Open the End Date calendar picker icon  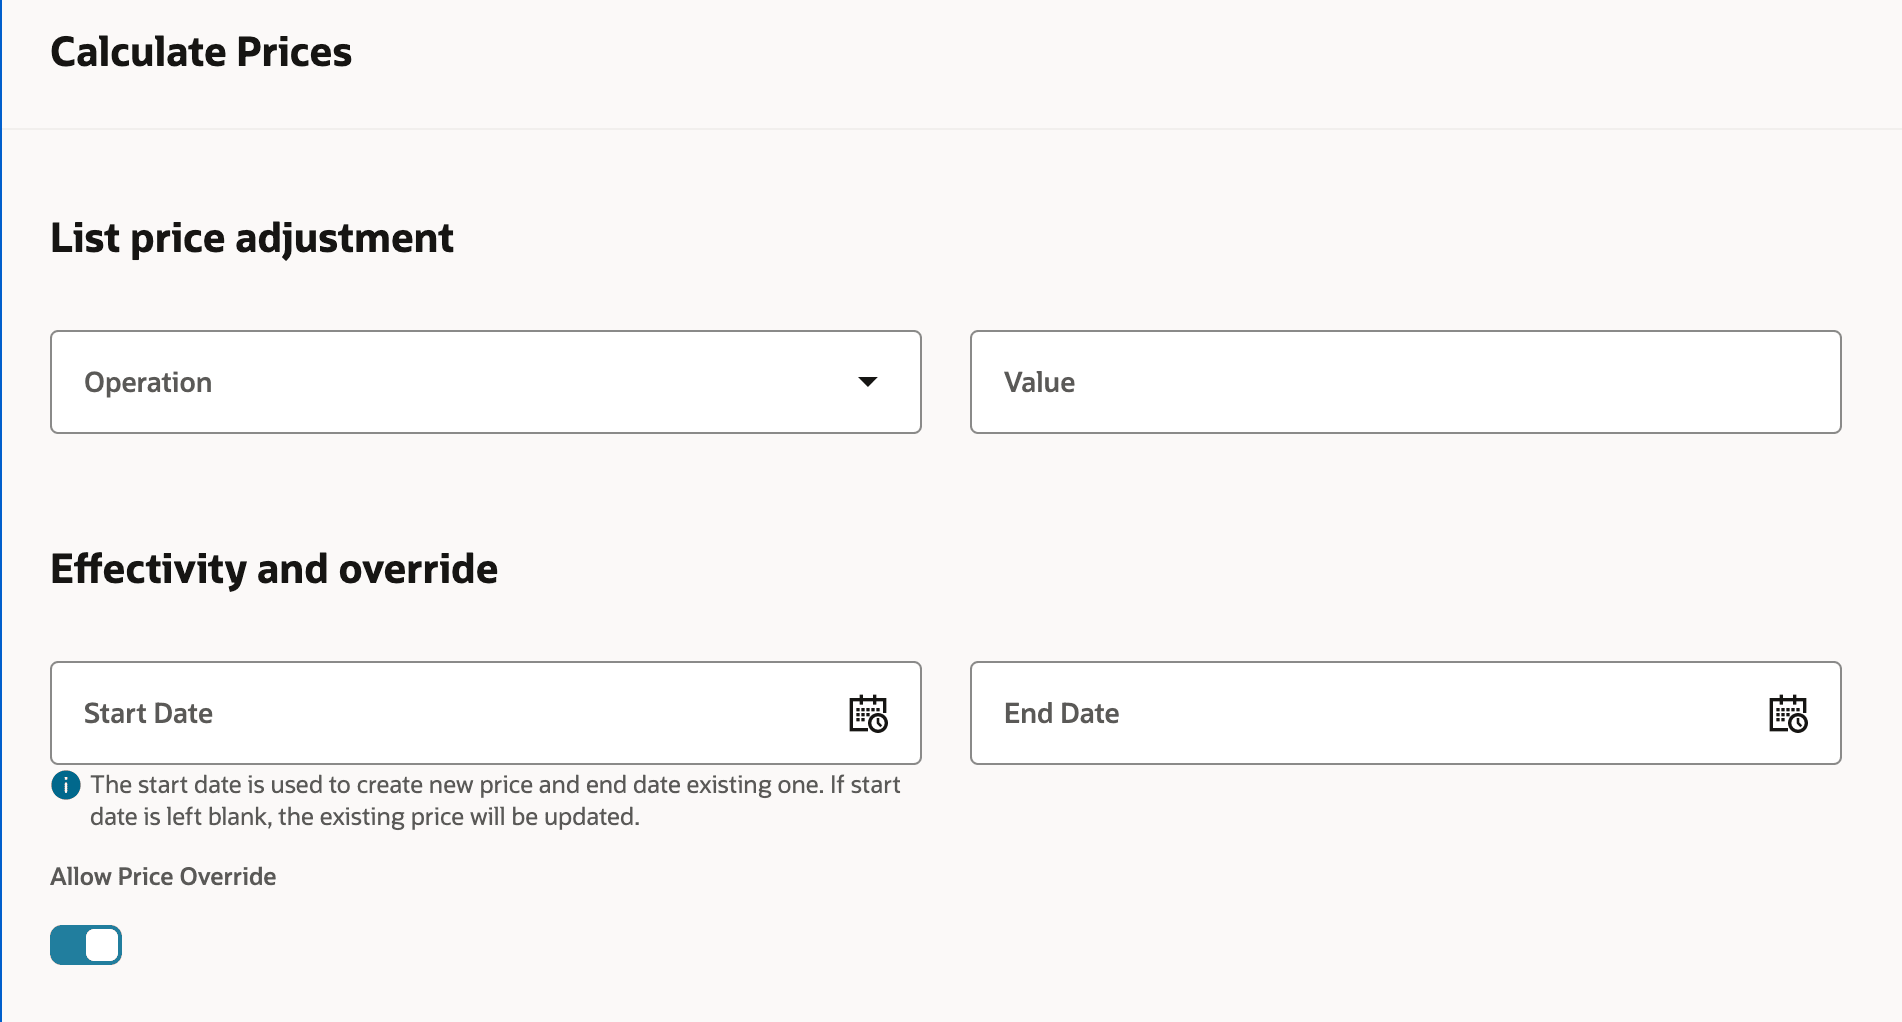(1788, 714)
